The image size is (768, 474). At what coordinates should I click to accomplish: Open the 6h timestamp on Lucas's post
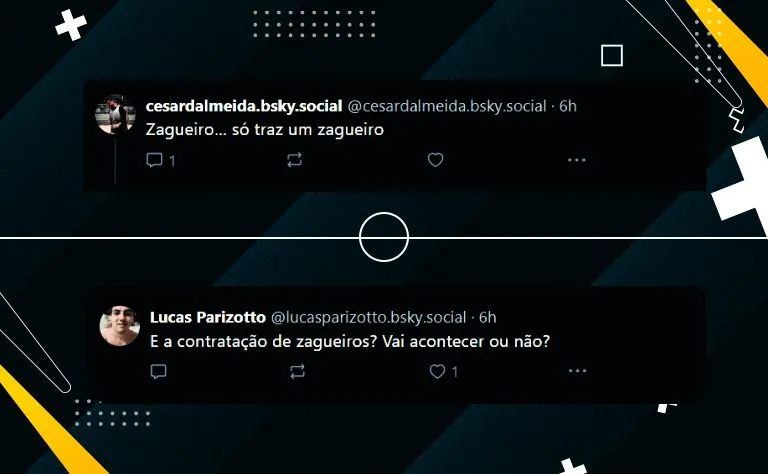[487, 317]
